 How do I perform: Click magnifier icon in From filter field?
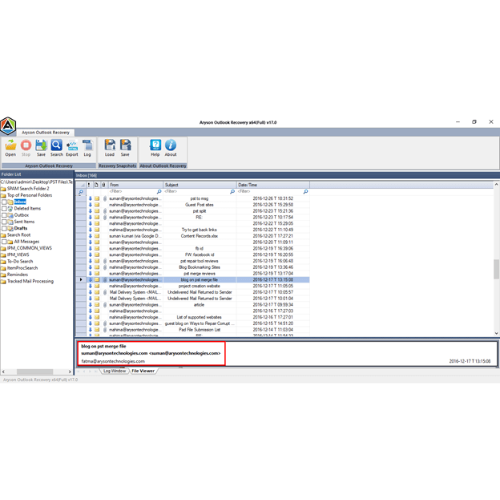coord(159,192)
